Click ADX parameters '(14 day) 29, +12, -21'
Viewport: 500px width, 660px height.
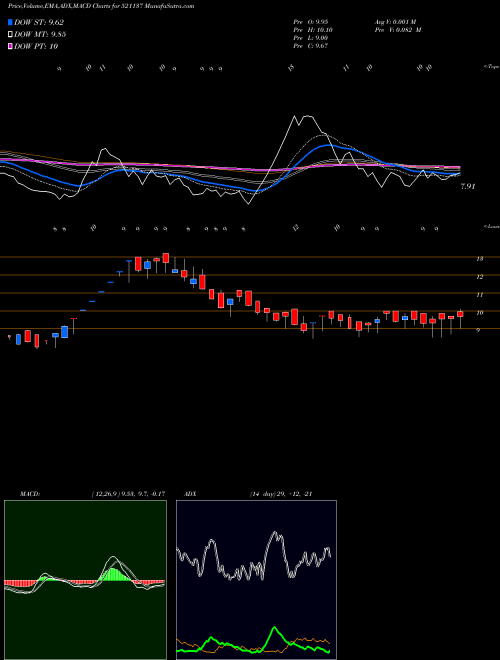pos(281,494)
